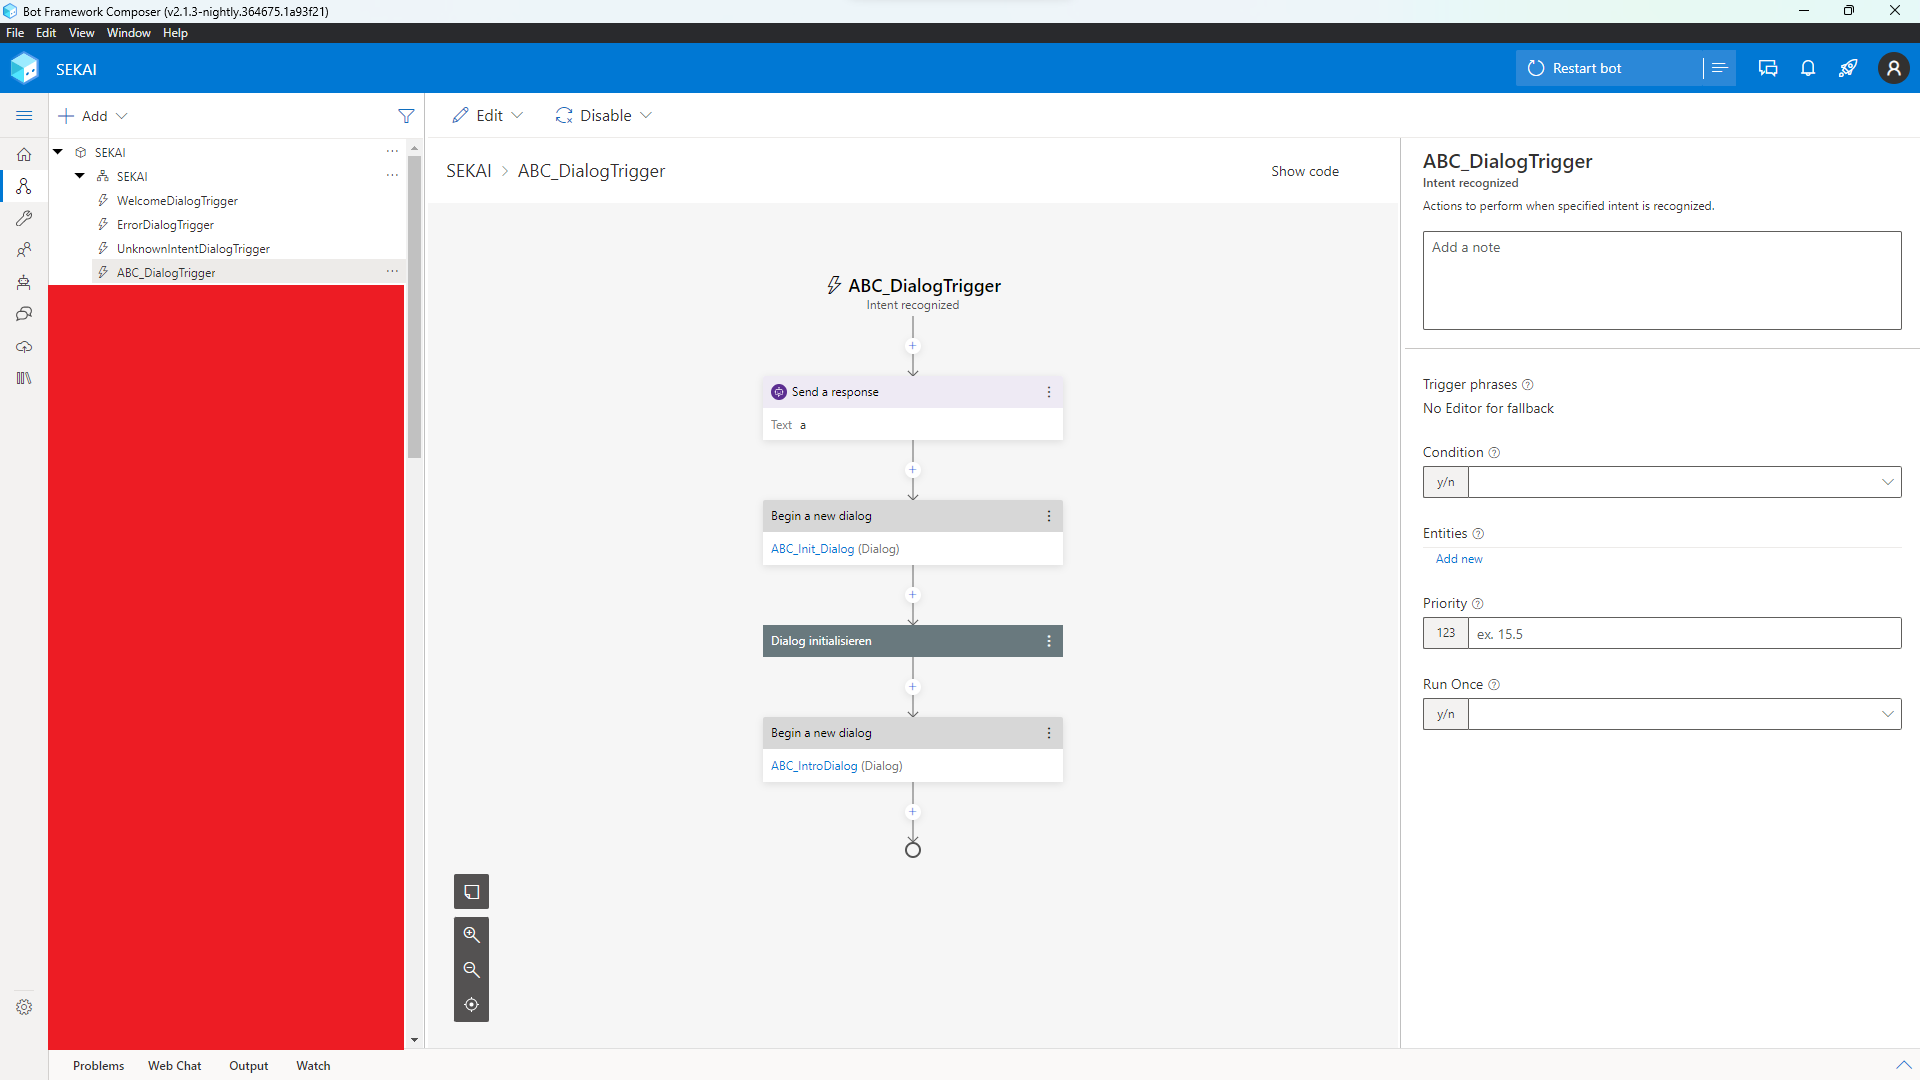Select the Design view sidebar icon

[x=24, y=186]
